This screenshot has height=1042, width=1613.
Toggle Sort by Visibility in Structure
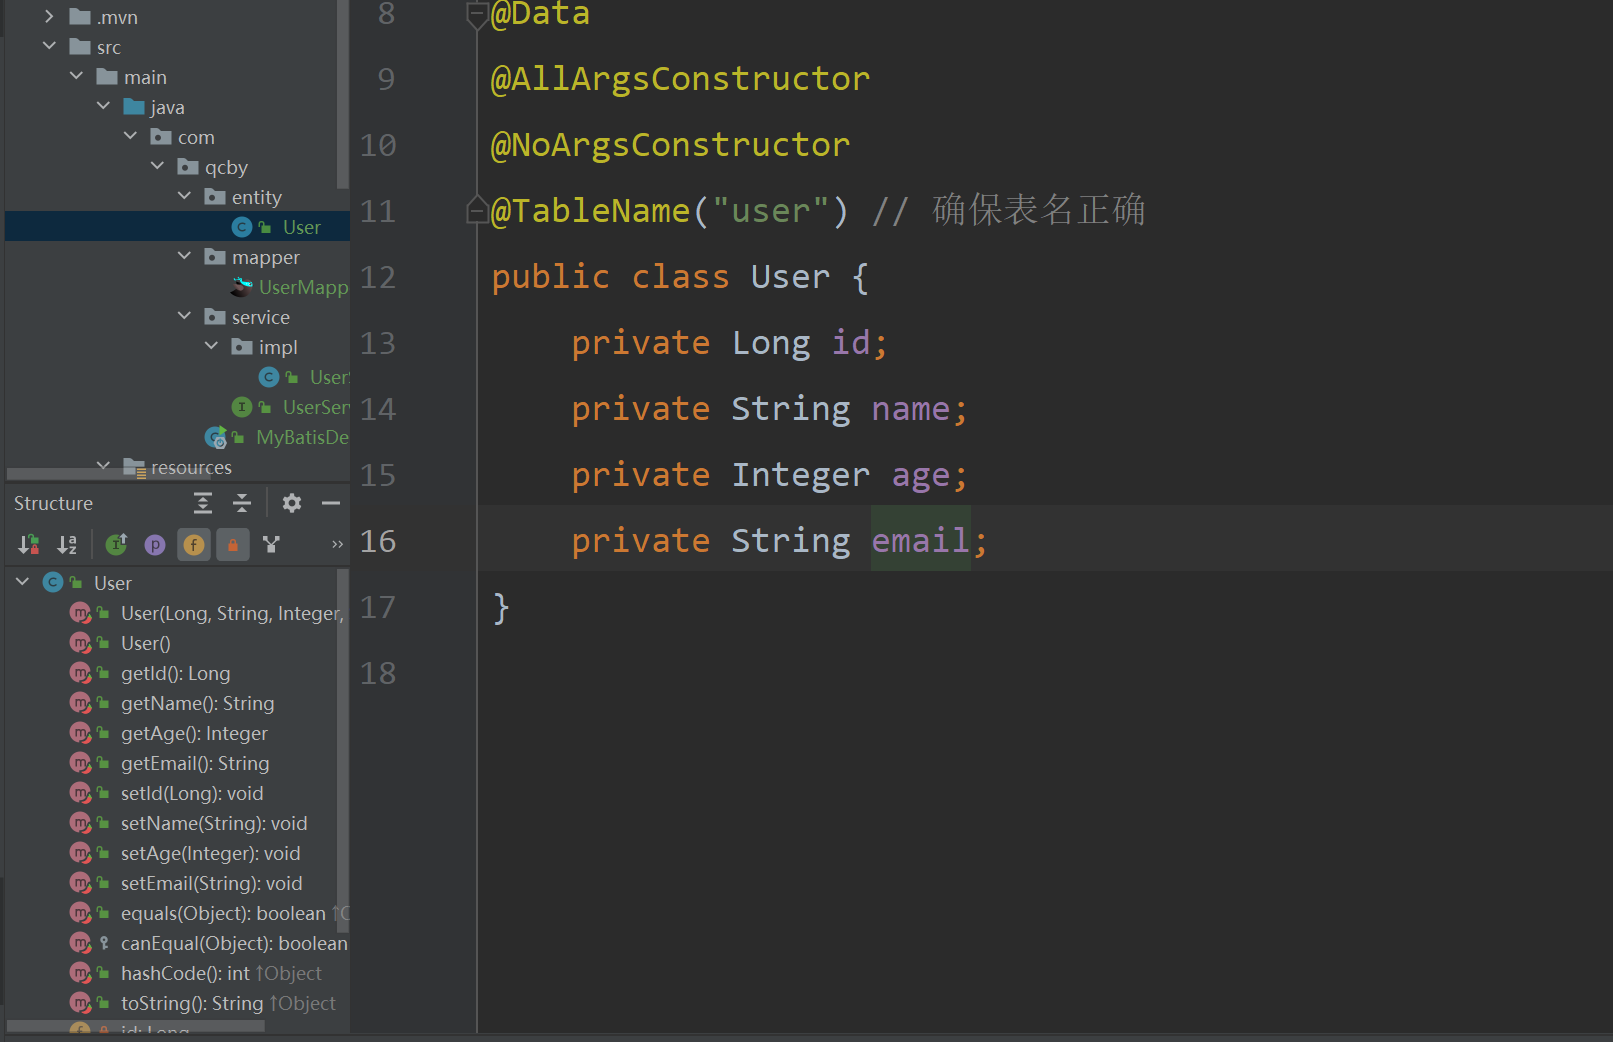(x=29, y=544)
